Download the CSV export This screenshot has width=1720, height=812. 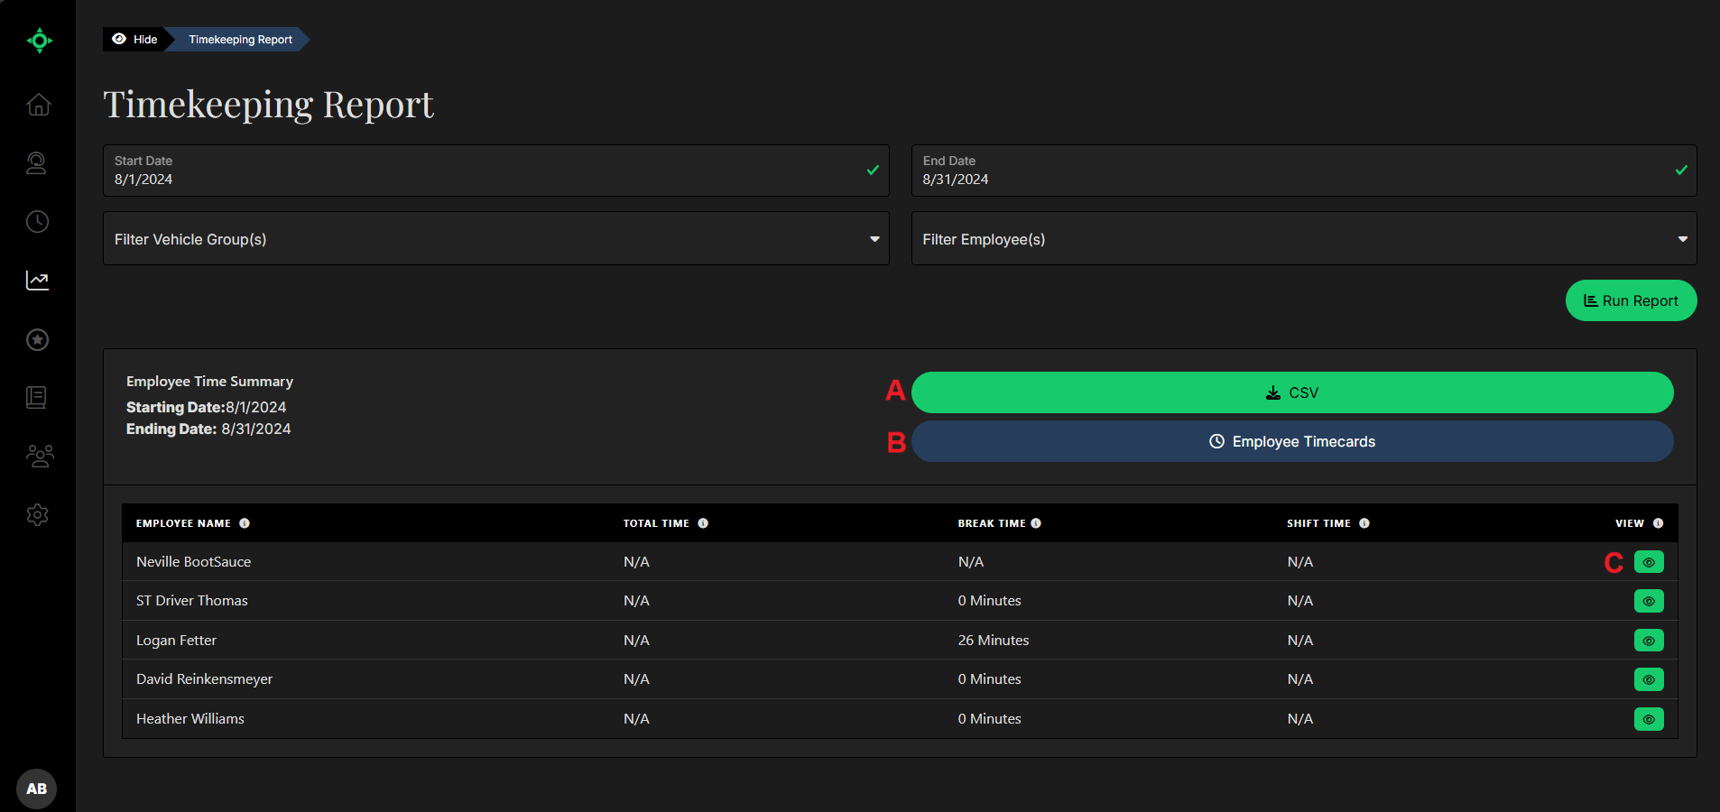(x=1292, y=393)
